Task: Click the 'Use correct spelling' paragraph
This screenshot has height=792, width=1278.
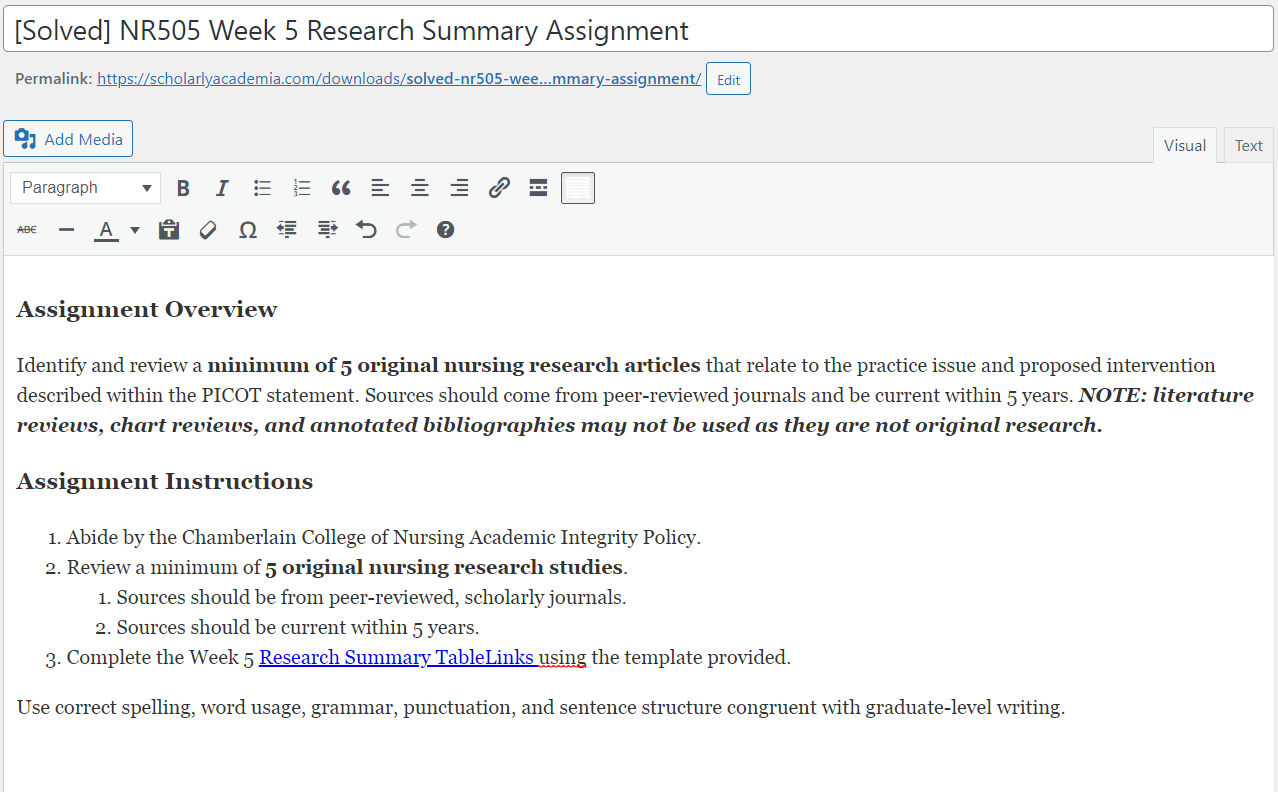Action: [541, 708]
